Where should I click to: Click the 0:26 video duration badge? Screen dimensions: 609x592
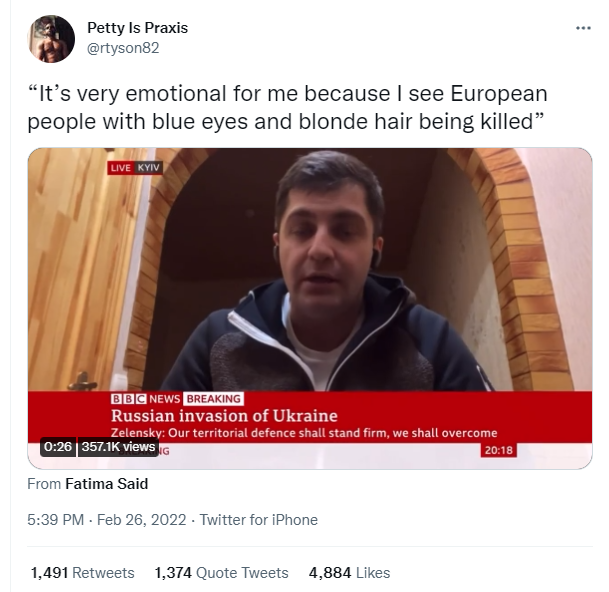pyautogui.click(x=57, y=447)
